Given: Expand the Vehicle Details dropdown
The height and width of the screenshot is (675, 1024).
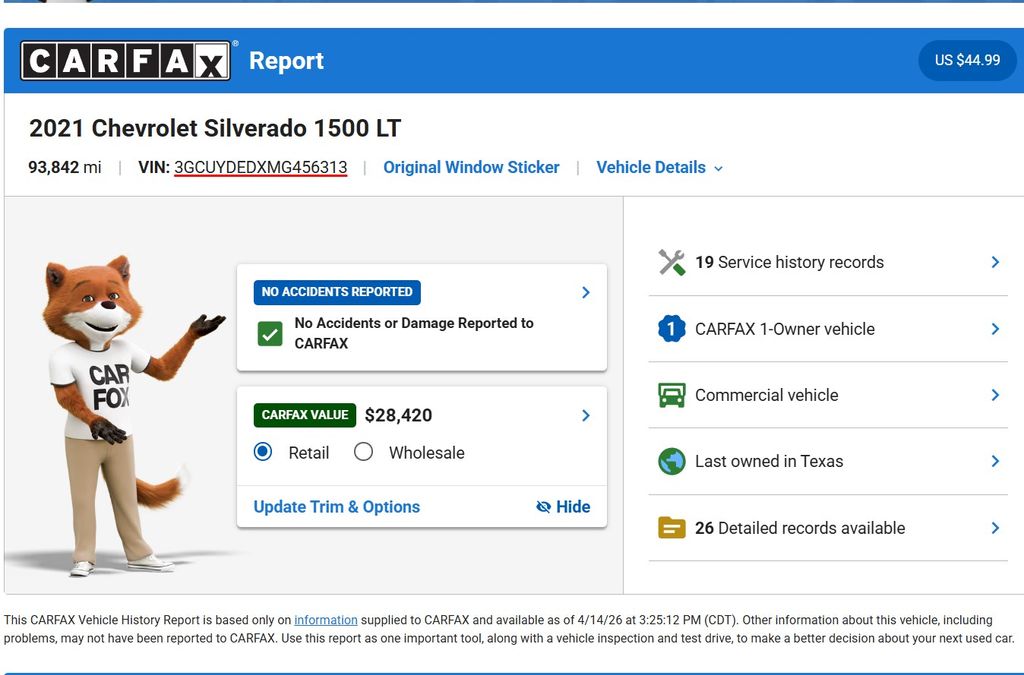Looking at the screenshot, I should point(659,168).
